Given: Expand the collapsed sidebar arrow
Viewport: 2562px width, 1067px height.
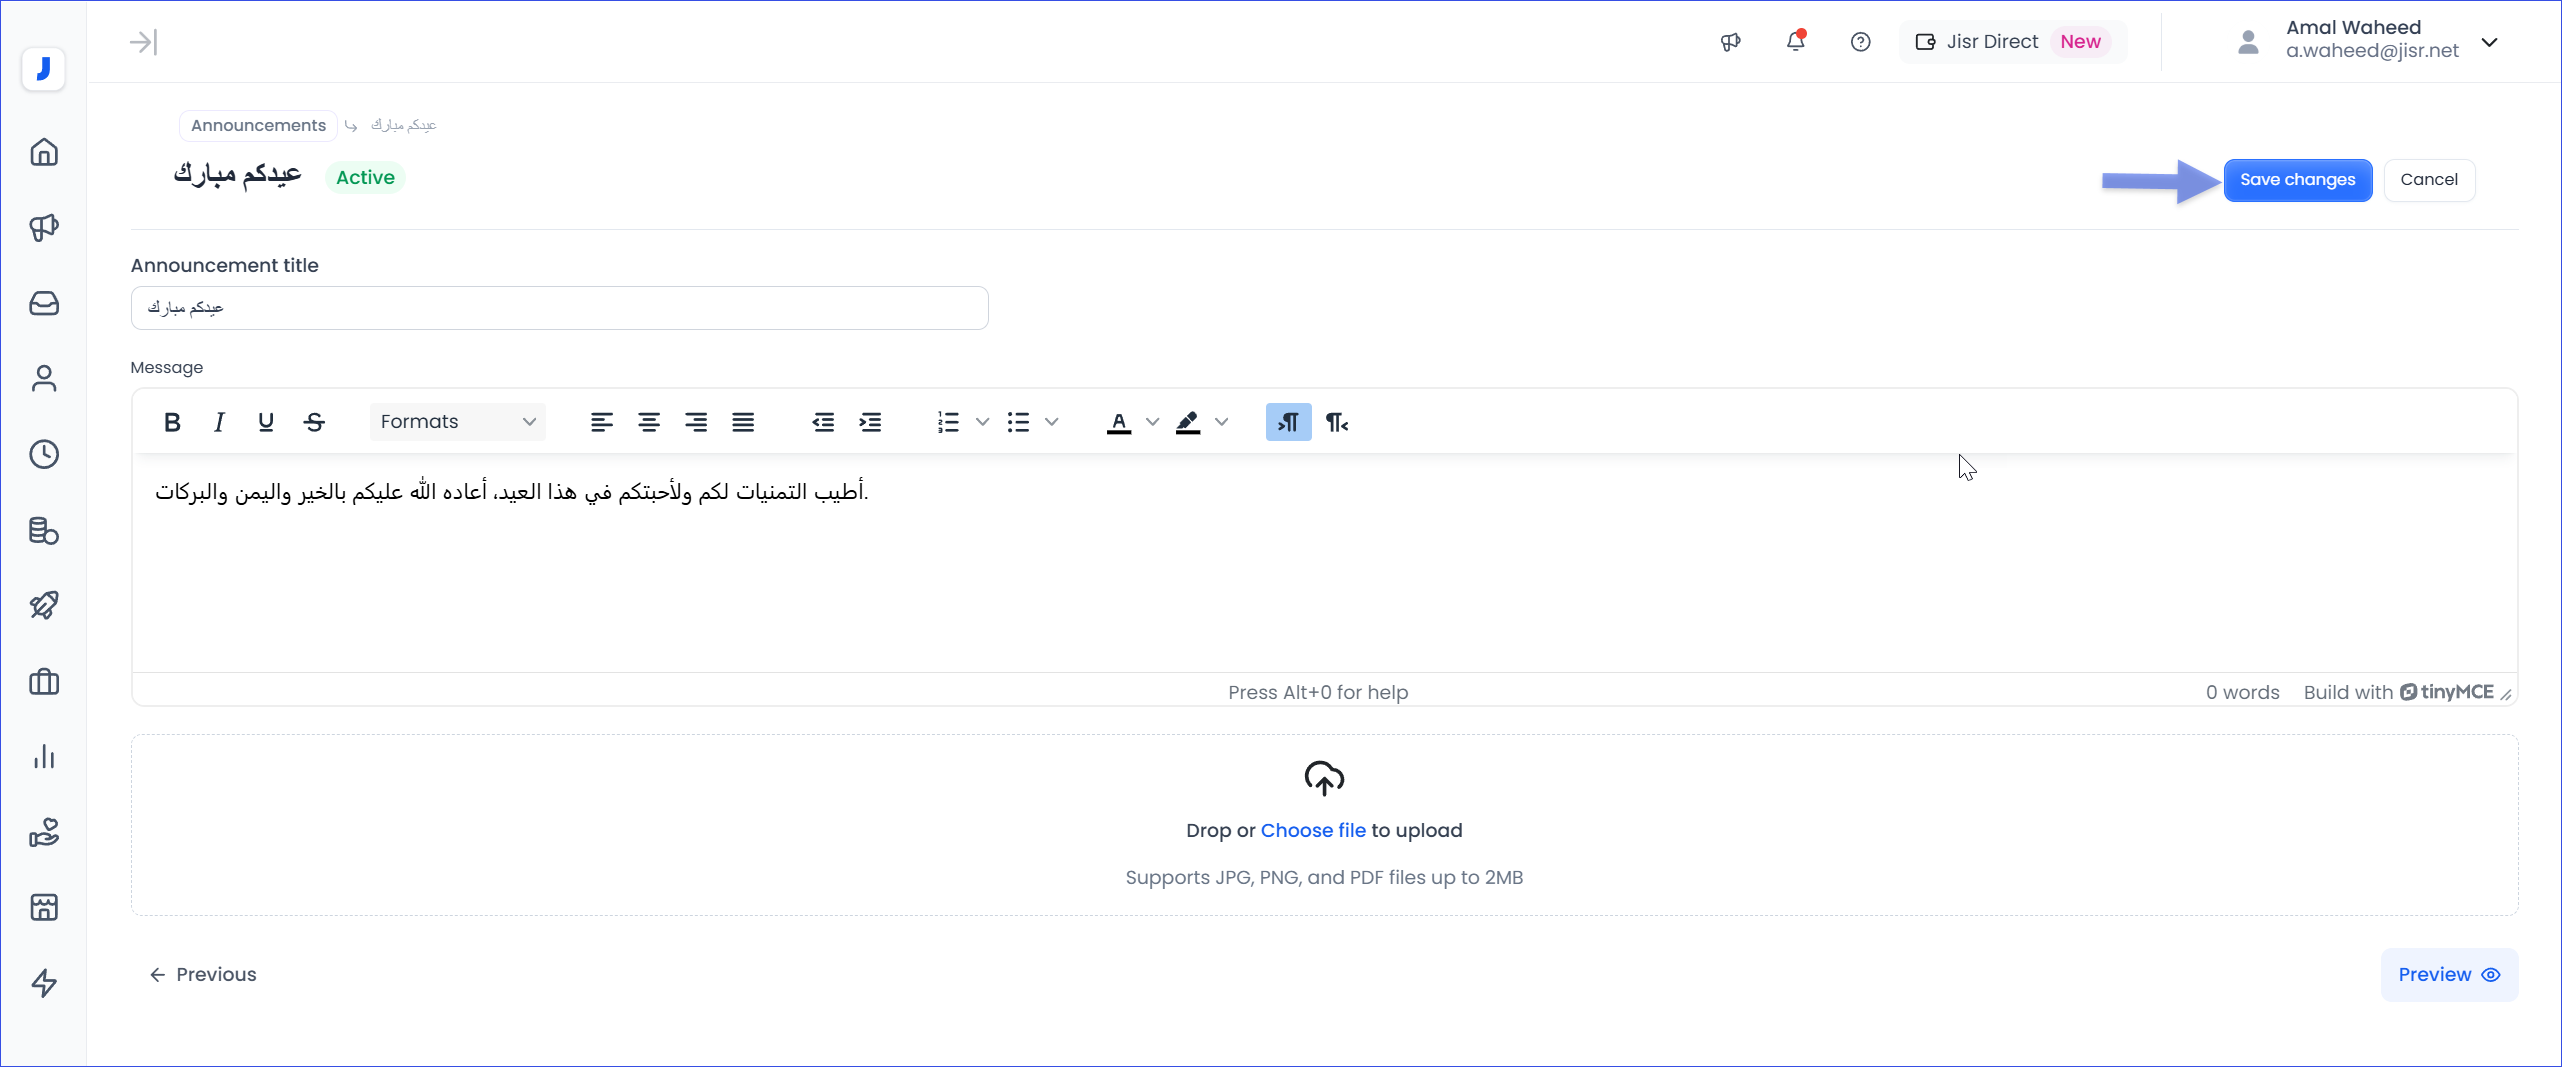Looking at the screenshot, I should tap(143, 42).
